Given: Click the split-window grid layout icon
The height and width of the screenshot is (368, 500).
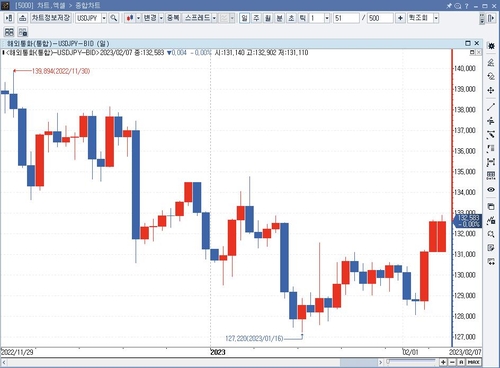Looking at the screenshot, I should click(9, 32).
